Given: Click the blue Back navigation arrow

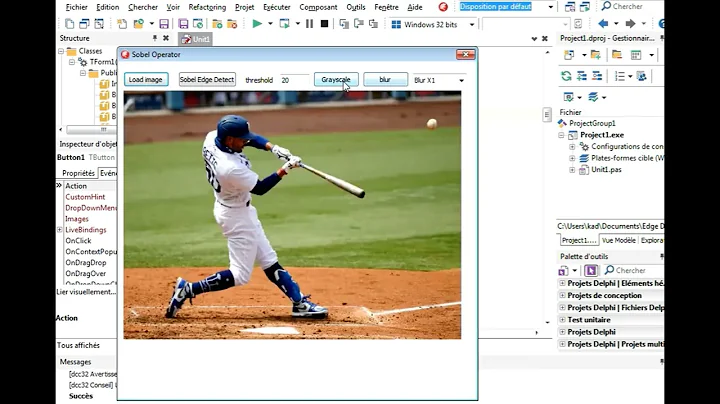Looking at the screenshot, I should point(603,23).
